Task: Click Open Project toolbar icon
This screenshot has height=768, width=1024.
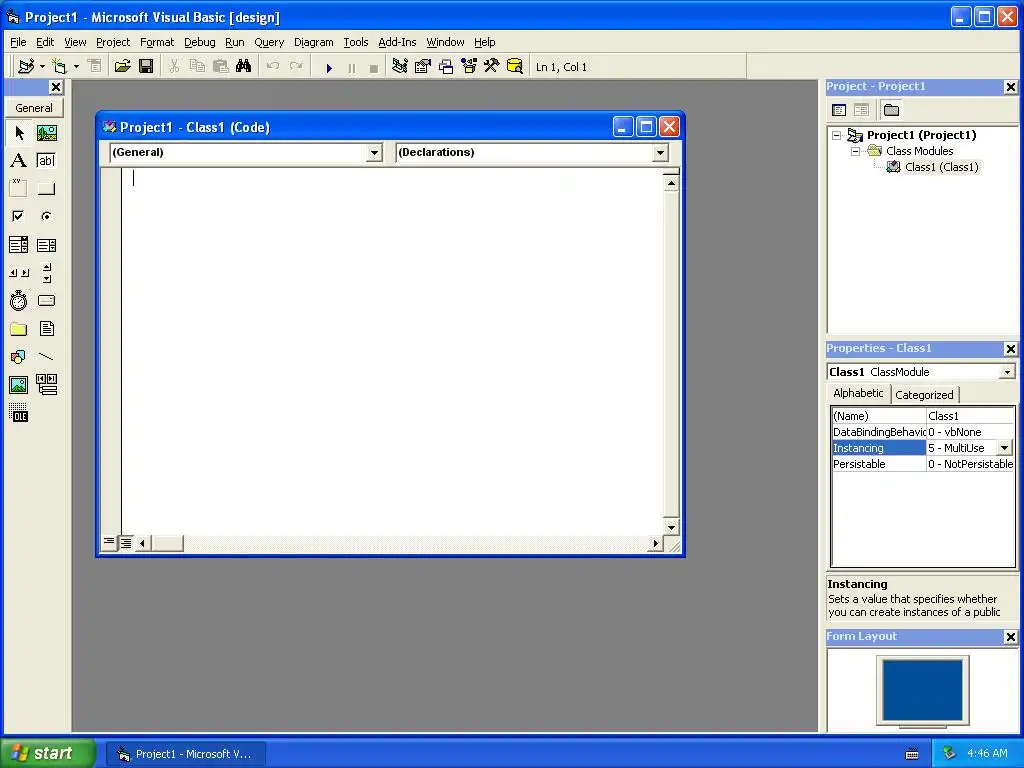Action: tap(122, 67)
